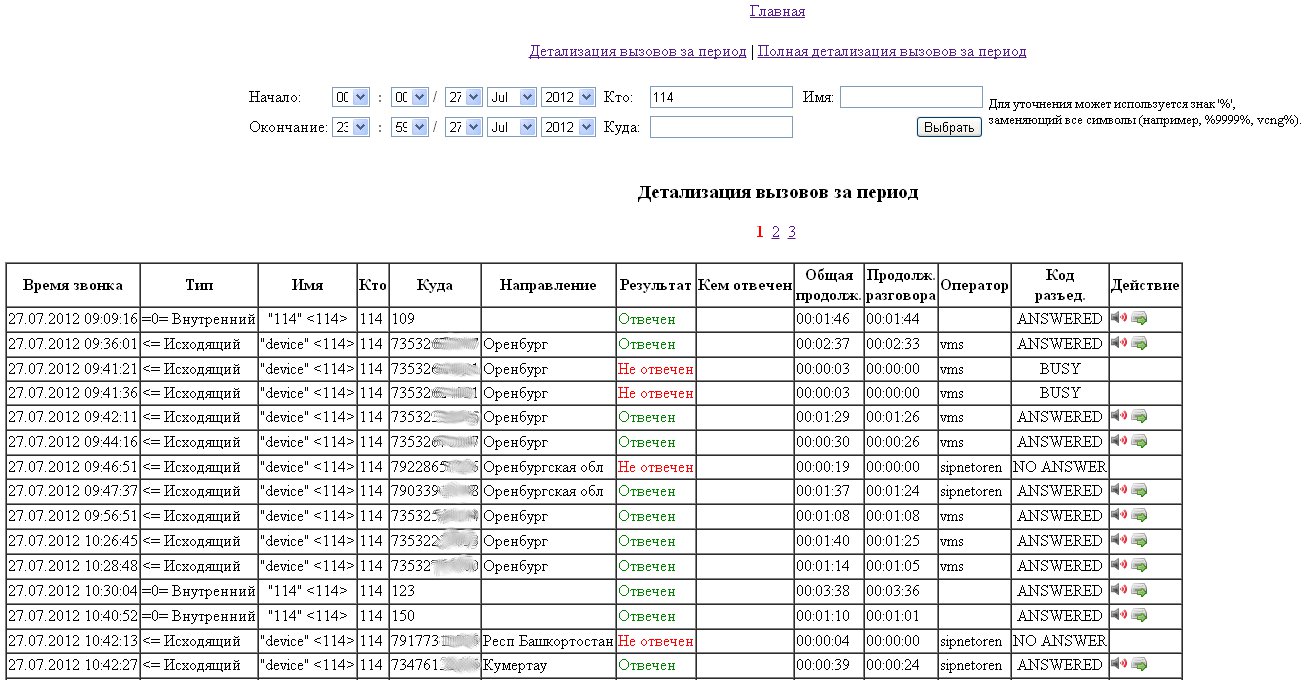
Task: Download recording of the 10:42:27 call
Action: 1139,664
